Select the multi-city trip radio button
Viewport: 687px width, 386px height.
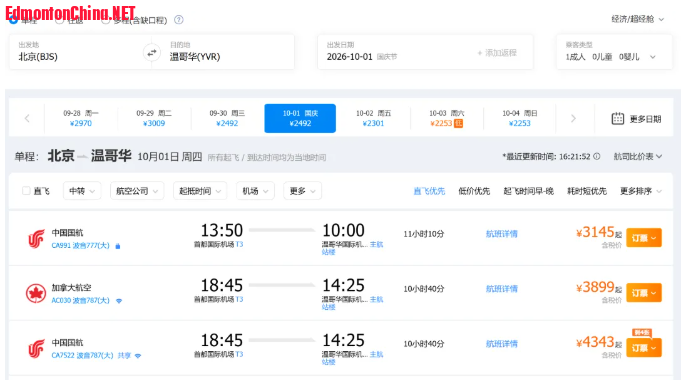coord(106,20)
